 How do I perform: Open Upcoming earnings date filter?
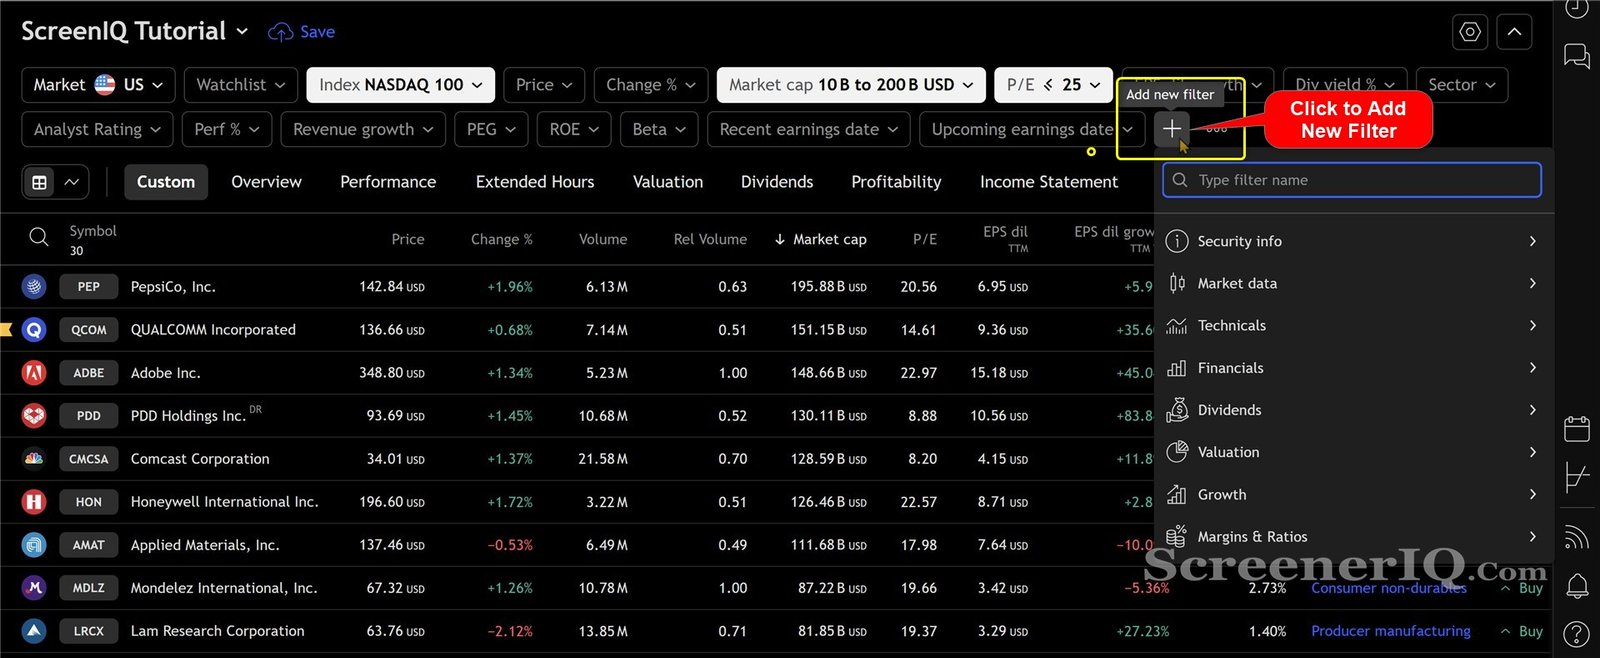click(x=1032, y=130)
